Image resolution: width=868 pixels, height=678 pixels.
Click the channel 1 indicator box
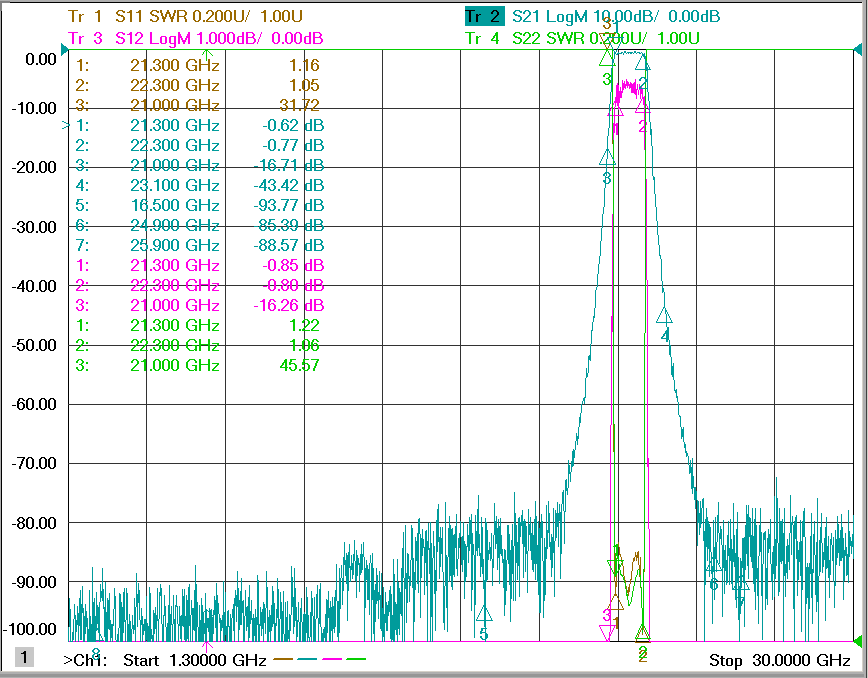24,658
